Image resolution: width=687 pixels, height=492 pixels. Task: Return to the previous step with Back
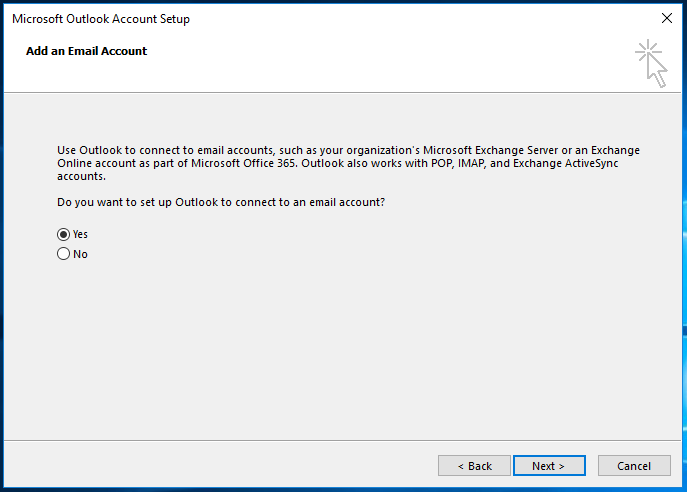click(474, 465)
